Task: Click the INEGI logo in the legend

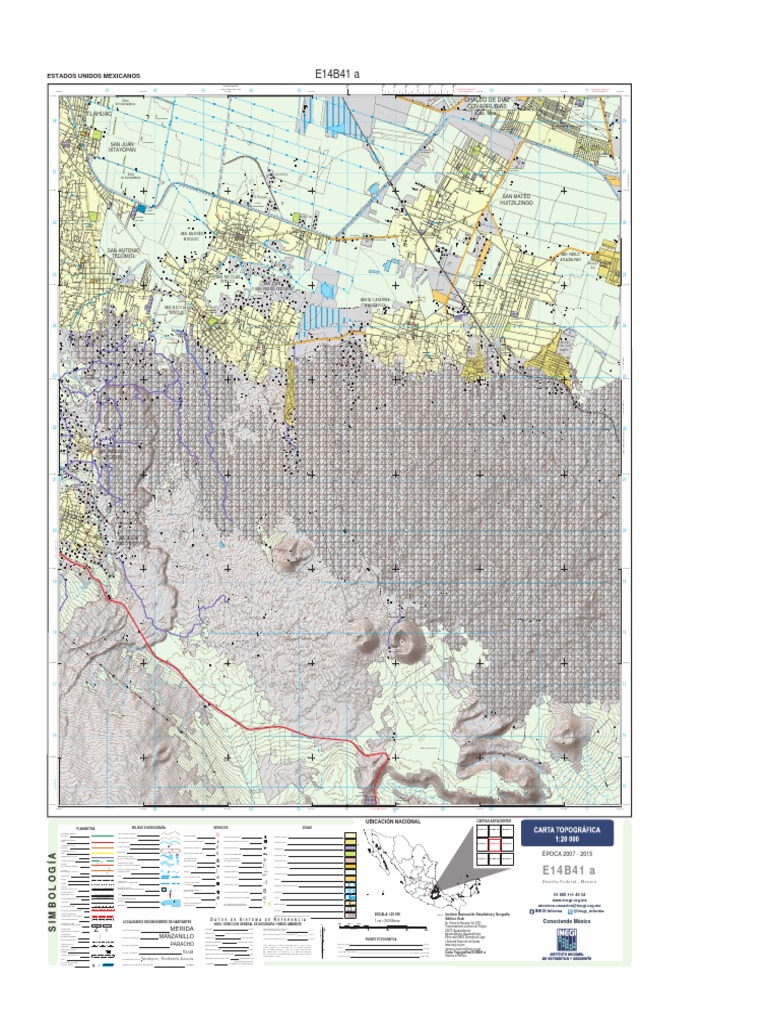Action: click(x=567, y=940)
